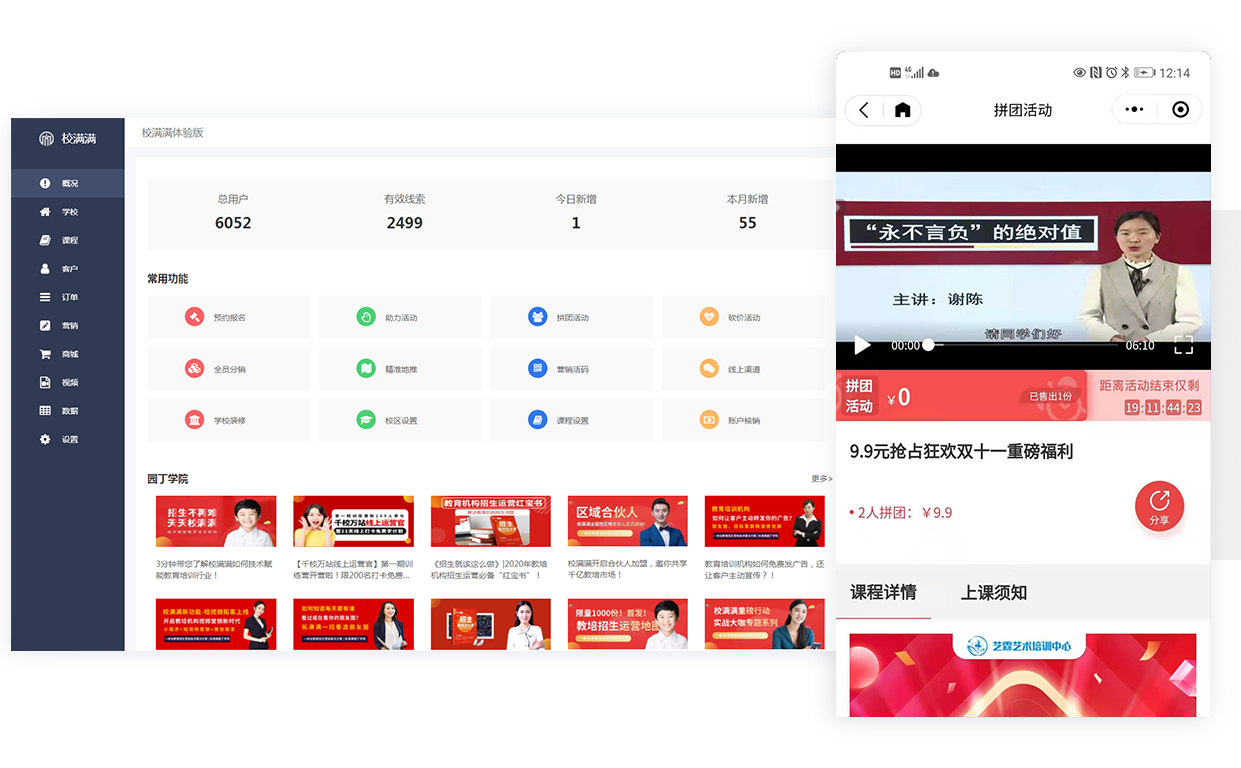The width and height of the screenshot is (1241, 768).
Task: Go back using the mobile back arrow
Action: pyautogui.click(x=864, y=110)
